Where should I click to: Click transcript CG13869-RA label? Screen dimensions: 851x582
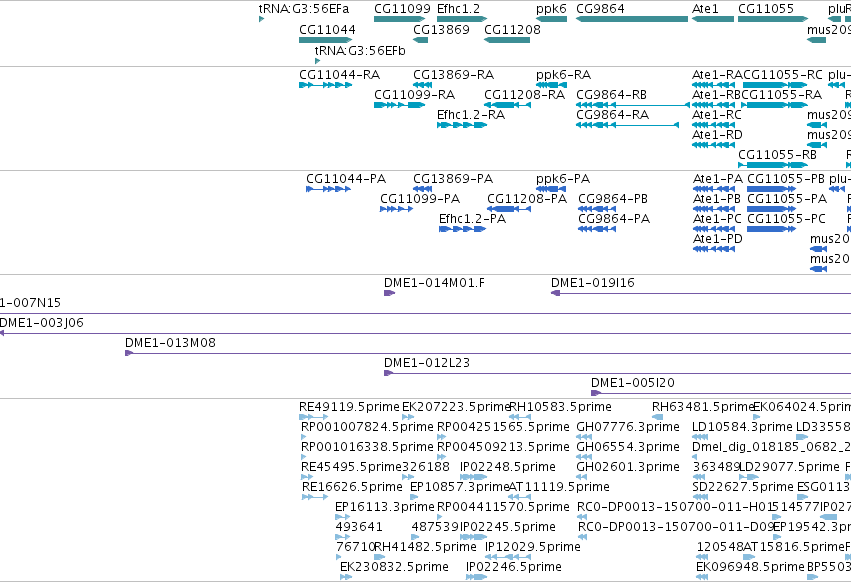tap(453, 75)
